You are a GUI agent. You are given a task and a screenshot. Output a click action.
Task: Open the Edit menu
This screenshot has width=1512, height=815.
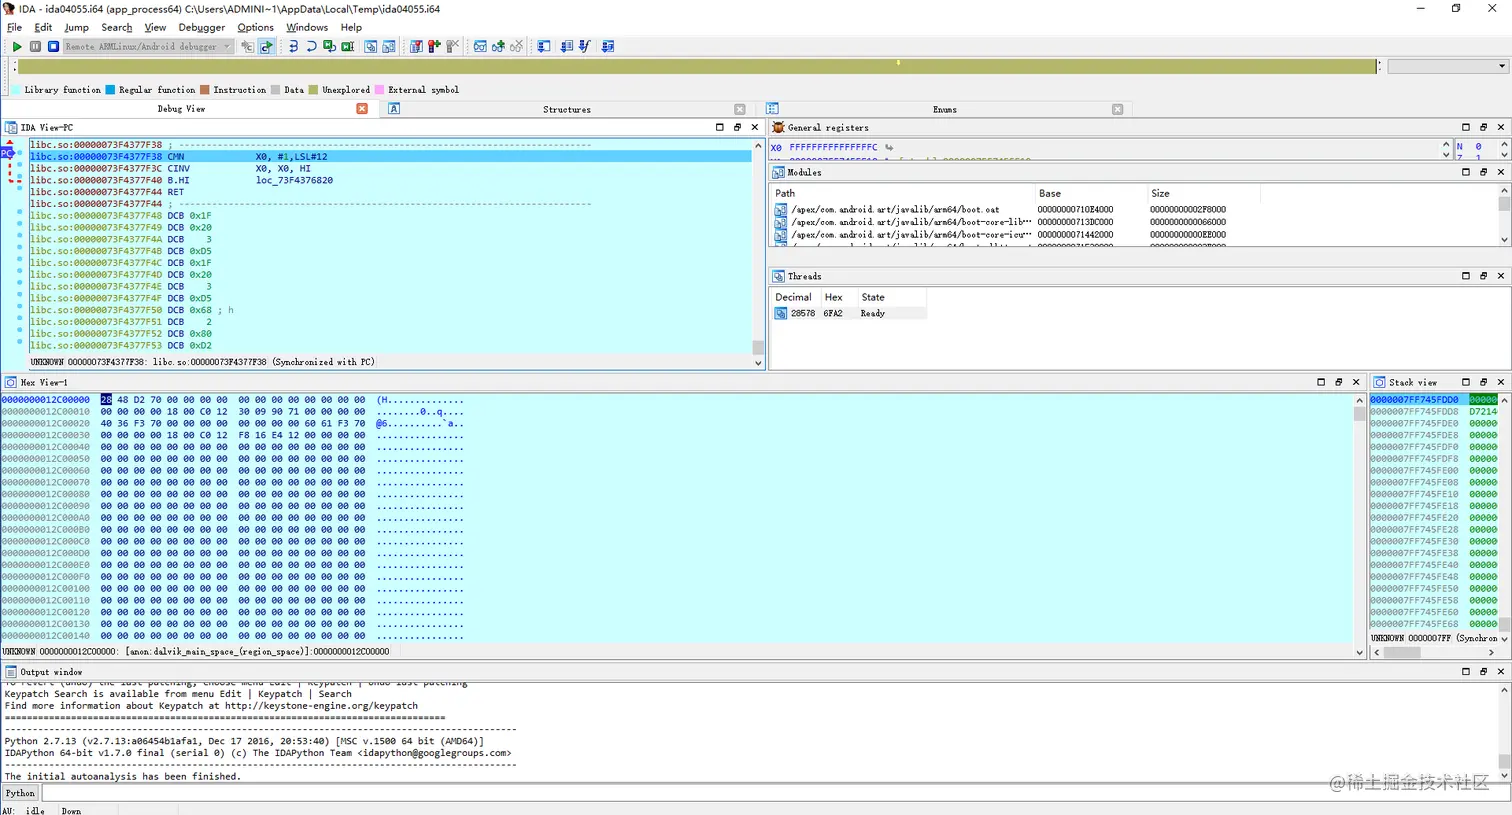click(43, 27)
